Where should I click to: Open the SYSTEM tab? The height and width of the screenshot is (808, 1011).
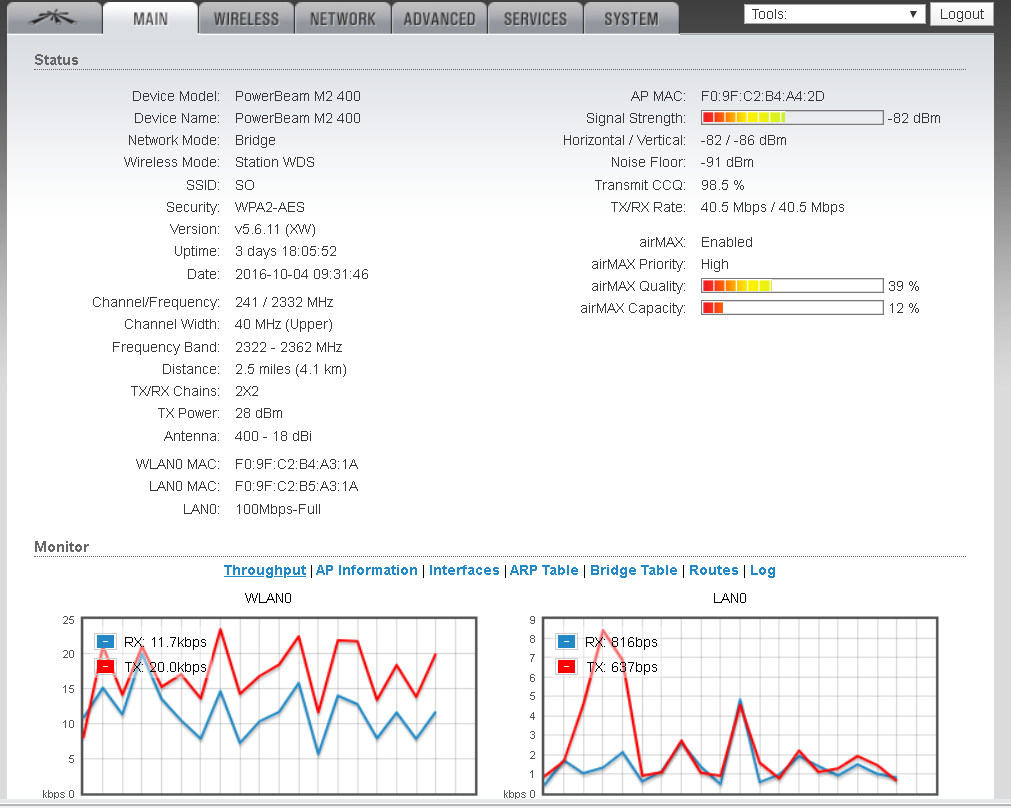(631, 18)
